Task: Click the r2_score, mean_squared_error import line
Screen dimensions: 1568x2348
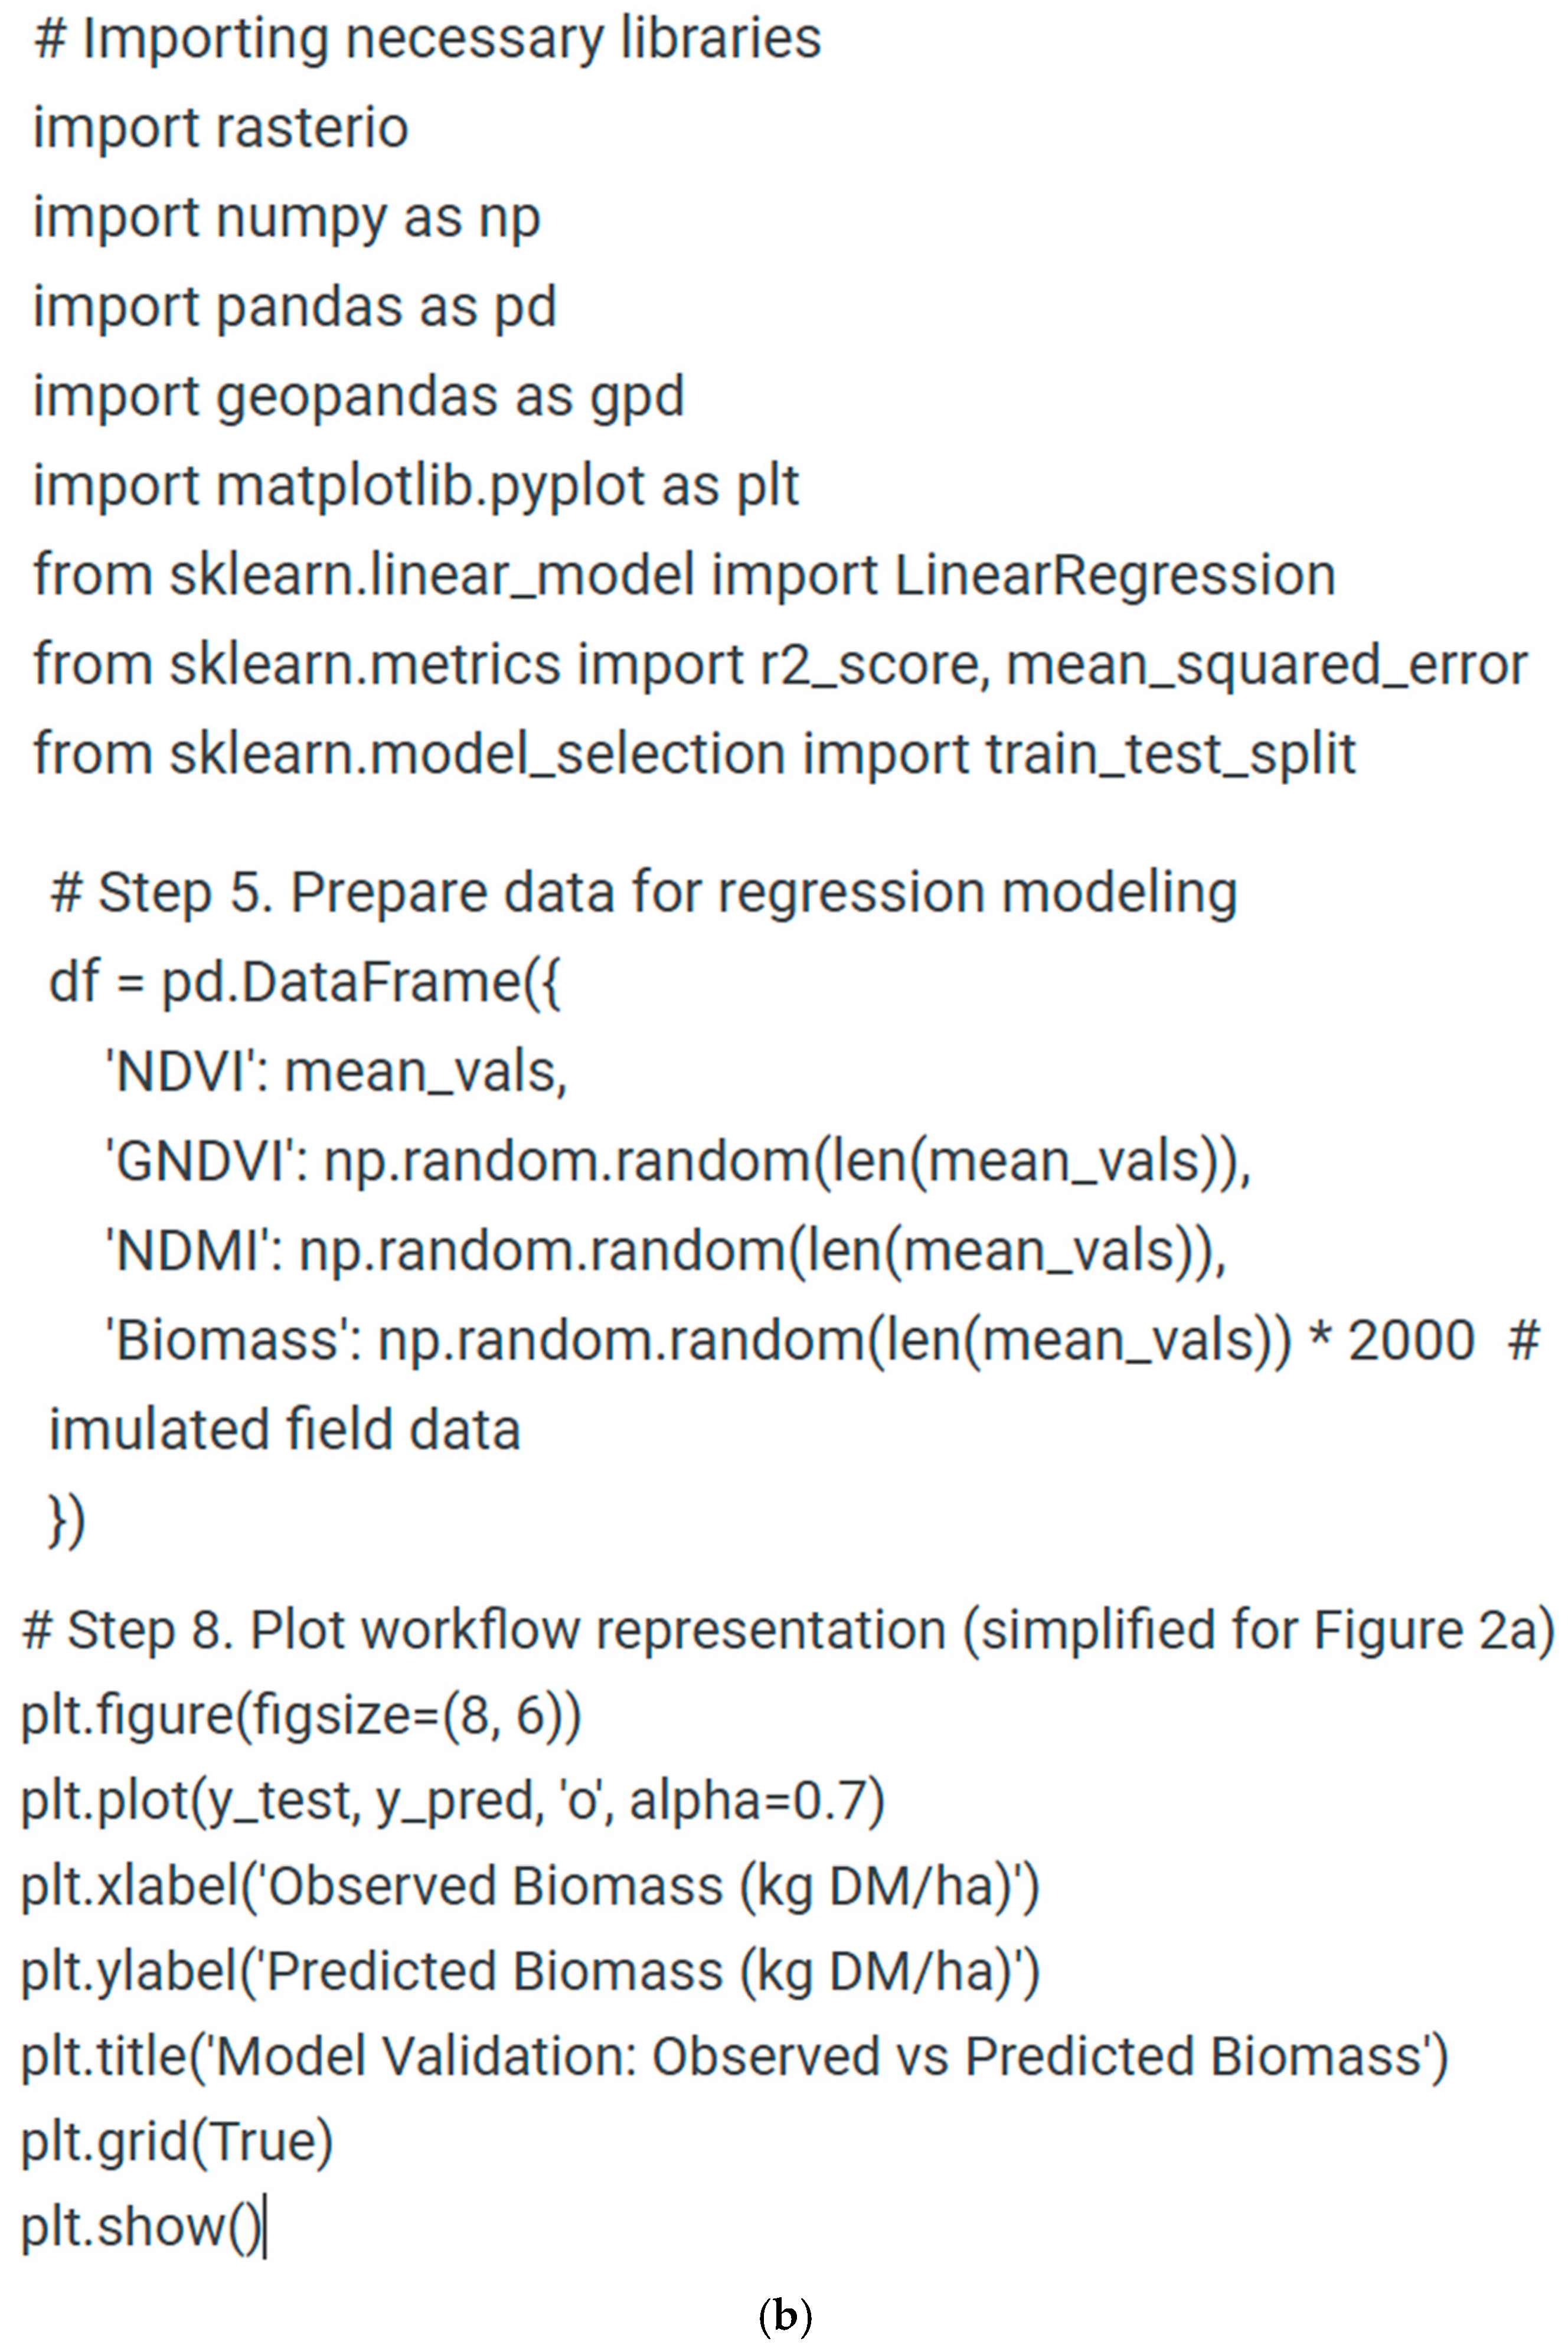Action: click(781, 666)
